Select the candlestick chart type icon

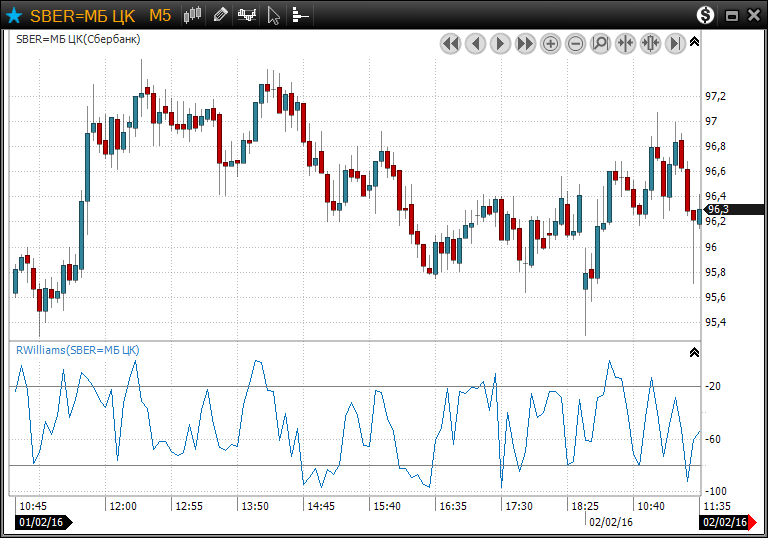coord(193,15)
